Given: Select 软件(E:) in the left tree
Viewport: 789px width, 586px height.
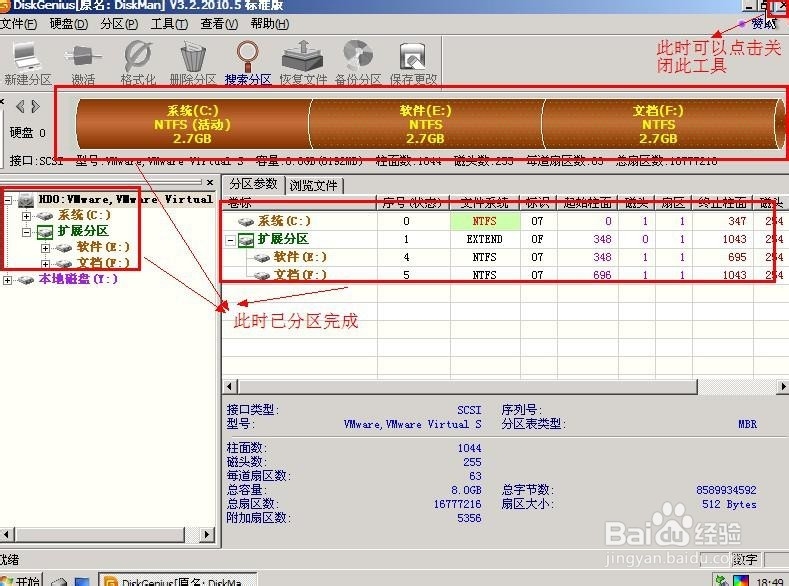Looking at the screenshot, I should coord(103,247).
